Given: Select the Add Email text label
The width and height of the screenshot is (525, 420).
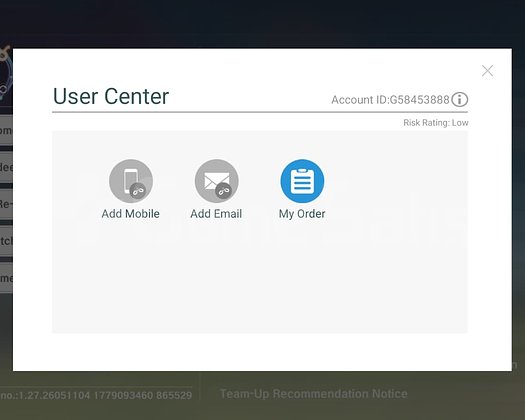Looking at the screenshot, I should (x=216, y=214).
